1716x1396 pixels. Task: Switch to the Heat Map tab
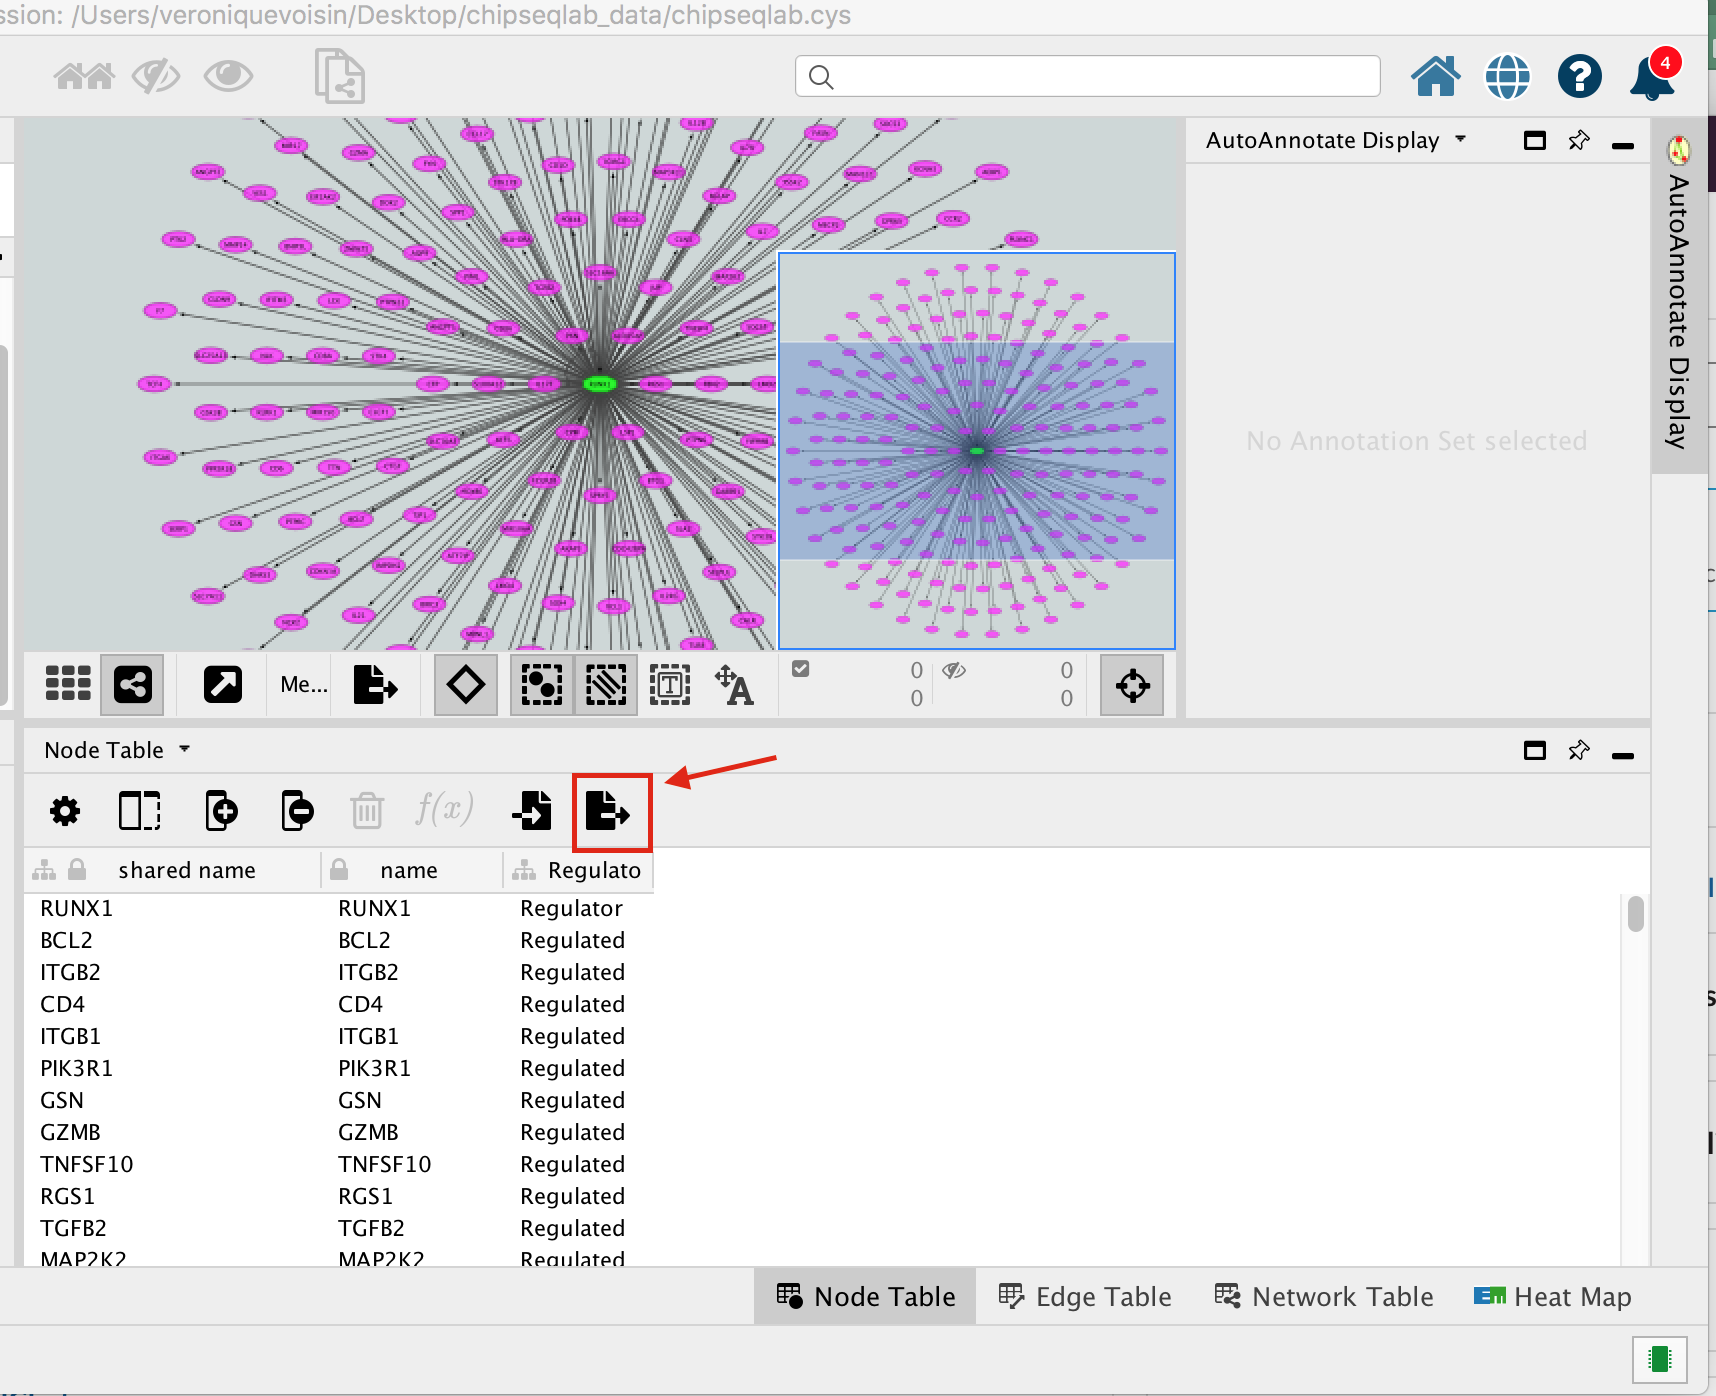[1553, 1297]
